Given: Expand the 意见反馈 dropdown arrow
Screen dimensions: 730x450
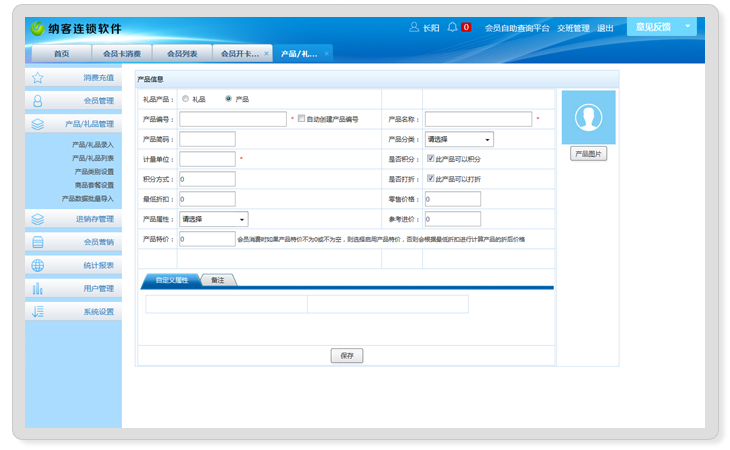Looking at the screenshot, I should 687,27.
